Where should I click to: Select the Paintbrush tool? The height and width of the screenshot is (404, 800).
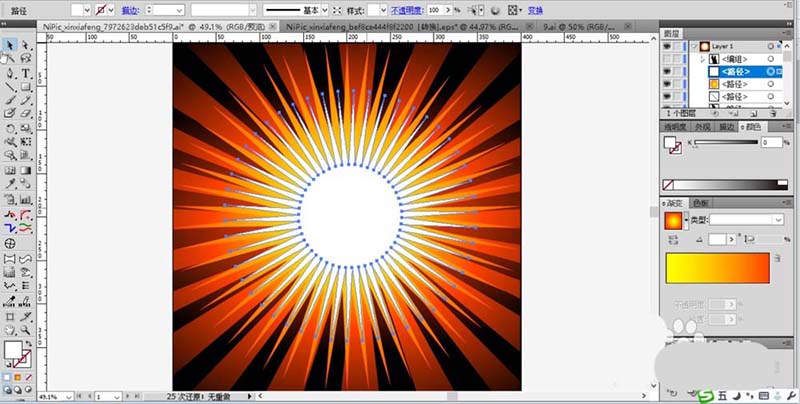[x=9, y=100]
